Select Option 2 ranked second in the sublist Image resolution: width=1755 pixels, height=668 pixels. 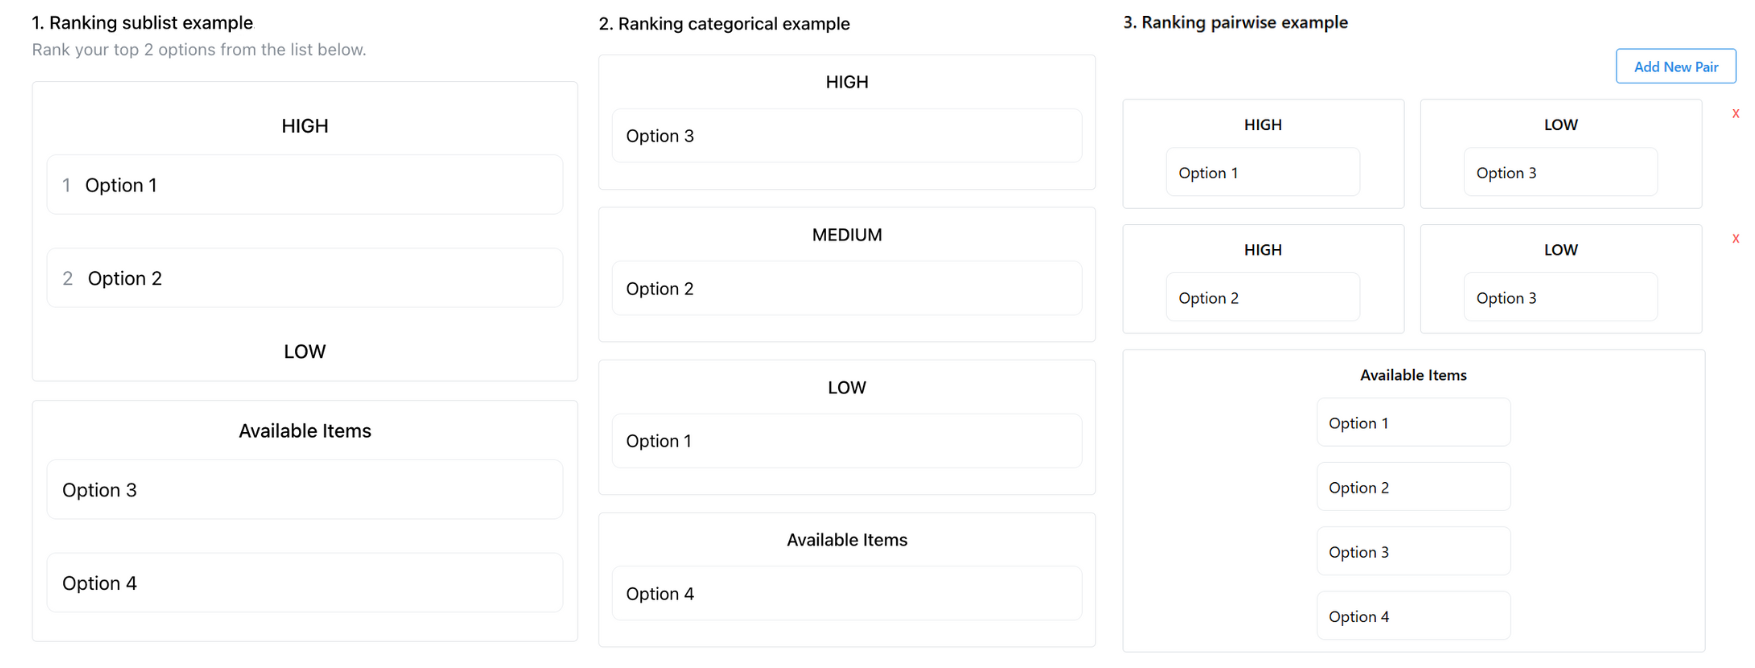[304, 278]
